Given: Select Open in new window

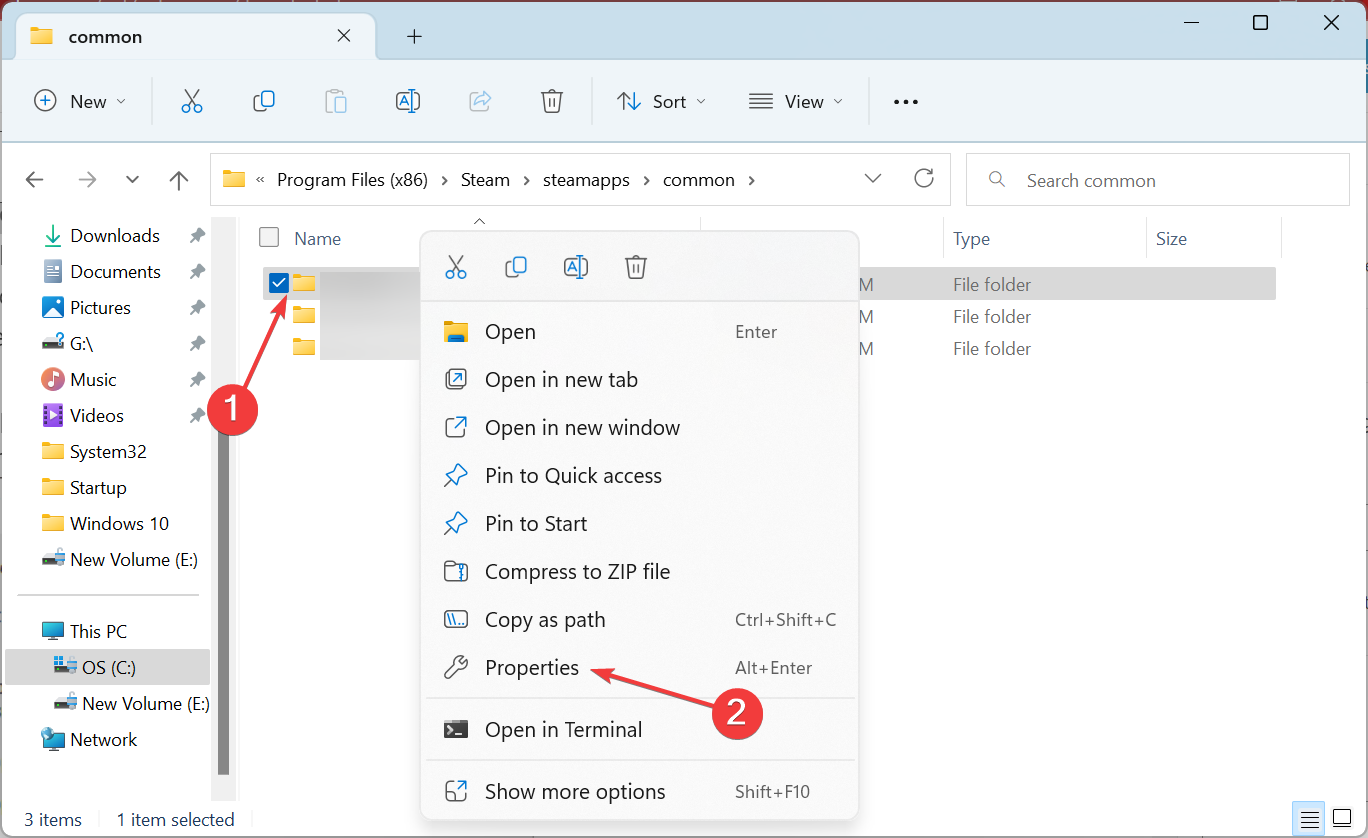Looking at the screenshot, I should [x=640, y=428].
